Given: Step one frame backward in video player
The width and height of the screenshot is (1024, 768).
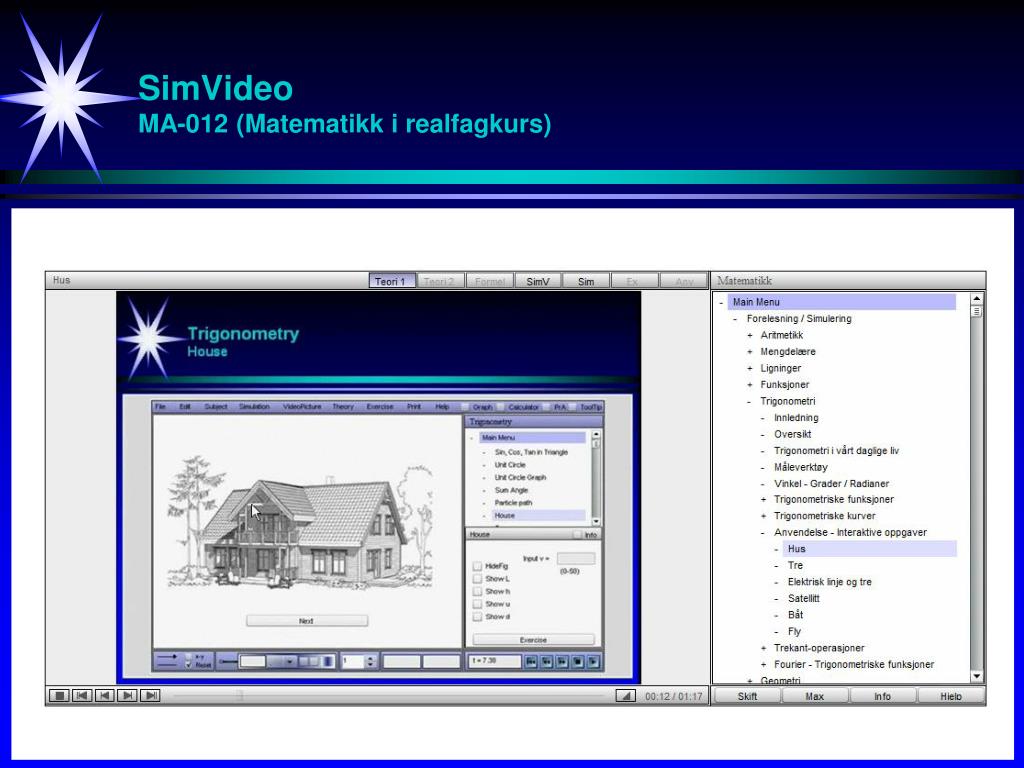Looking at the screenshot, I should (x=104, y=696).
